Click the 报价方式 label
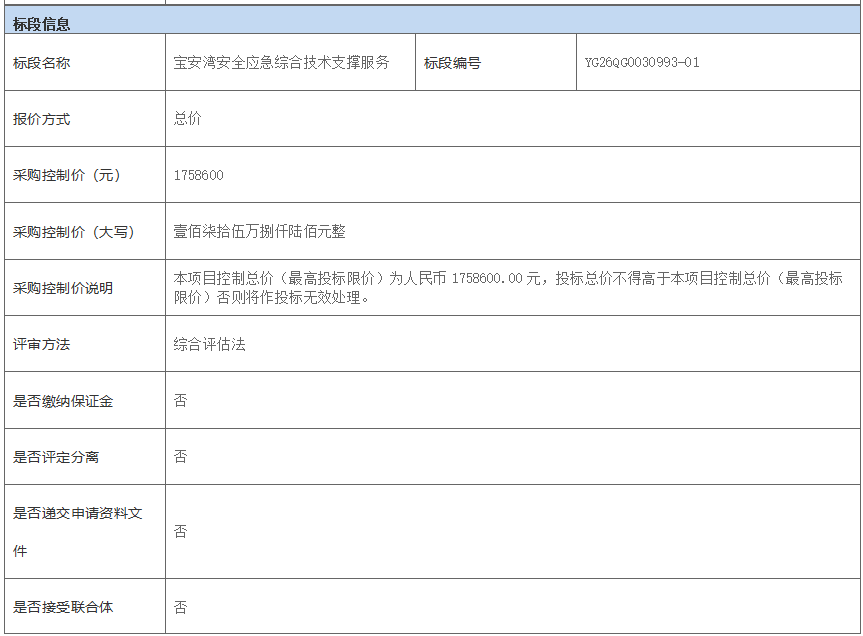The height and width of the screenshot is (636, 863). pos(42,119)
